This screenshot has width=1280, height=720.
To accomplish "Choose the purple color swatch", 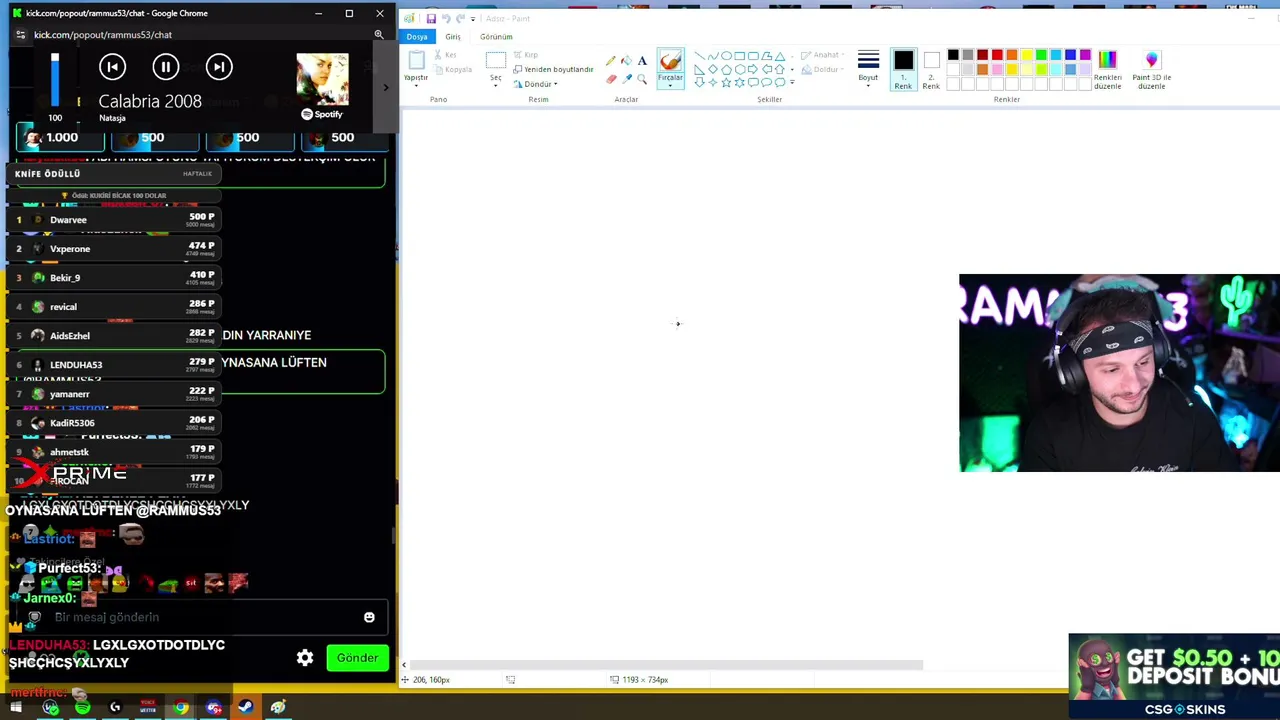I will [x=1085, y=55].
